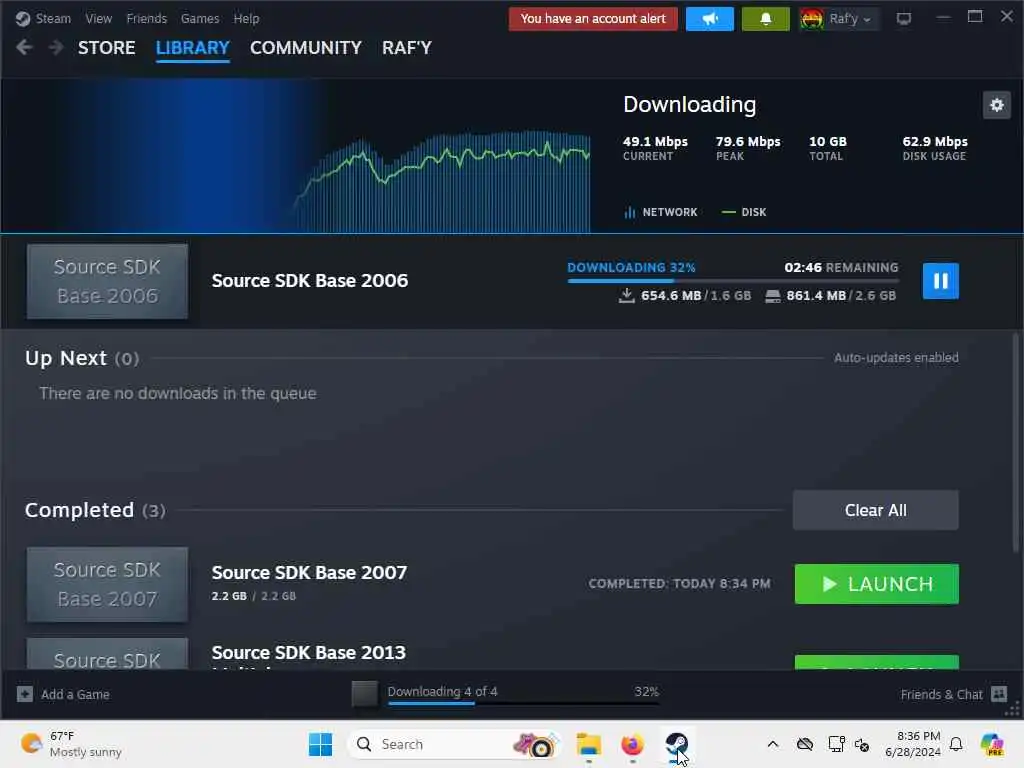Open the blue announcements megaphone
Viewport: 1024px width, 768px height.
click(x=710, y=19)
